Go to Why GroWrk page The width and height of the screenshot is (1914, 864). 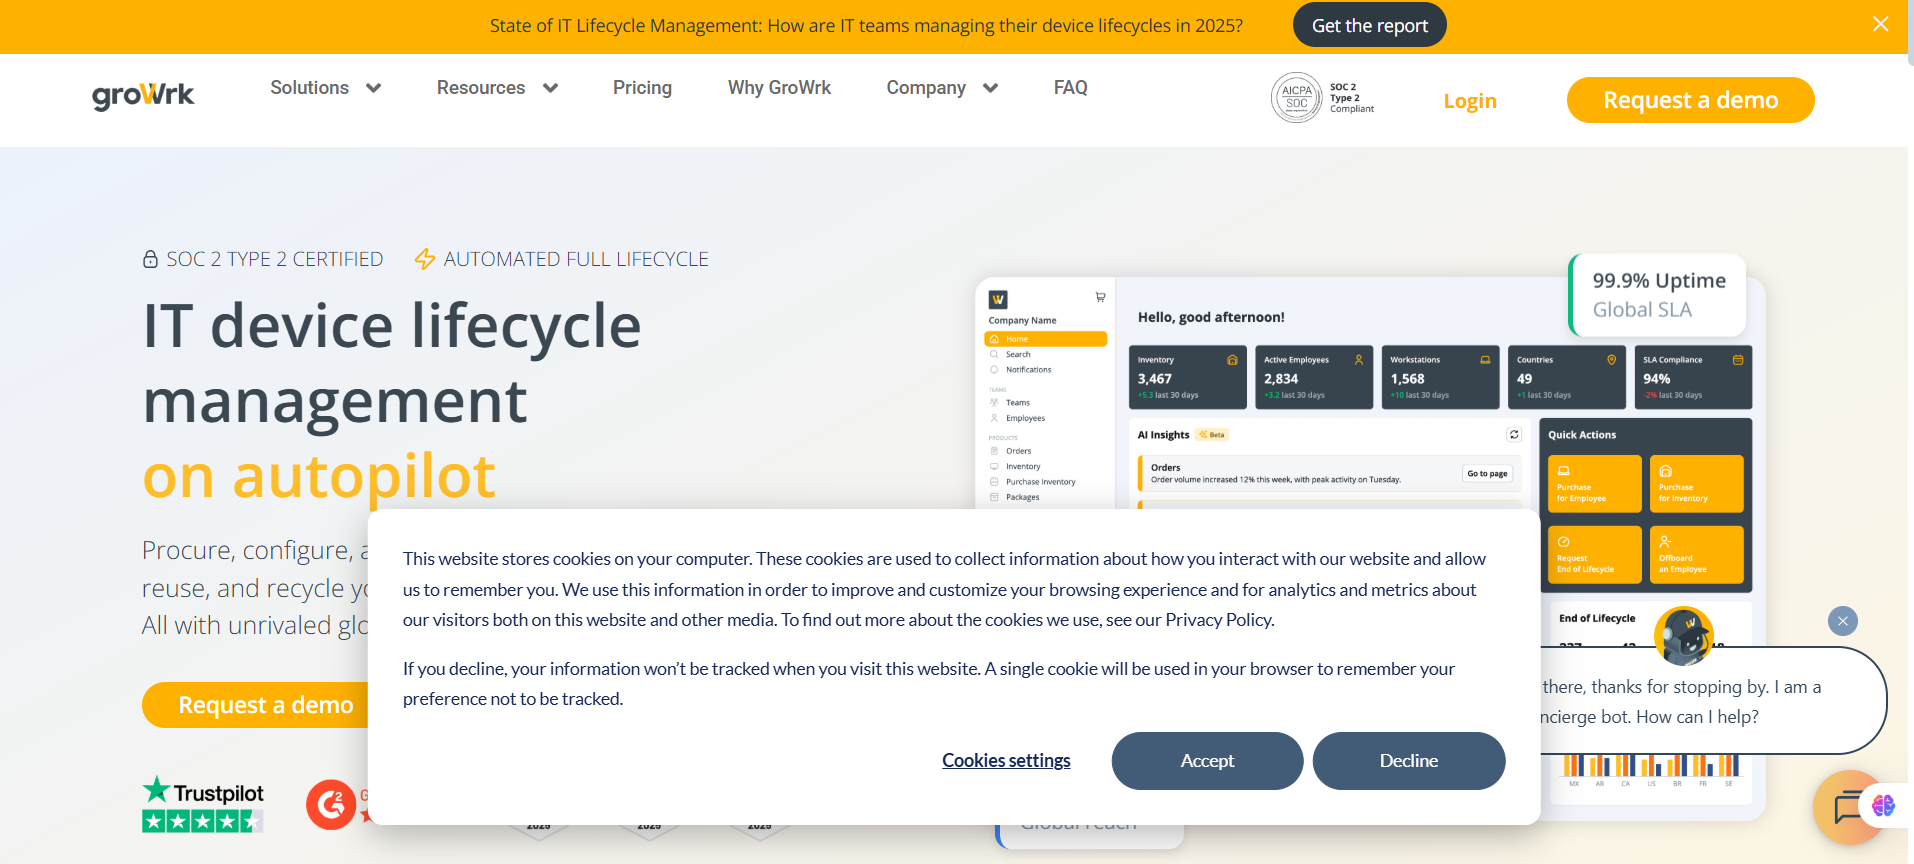779,88
